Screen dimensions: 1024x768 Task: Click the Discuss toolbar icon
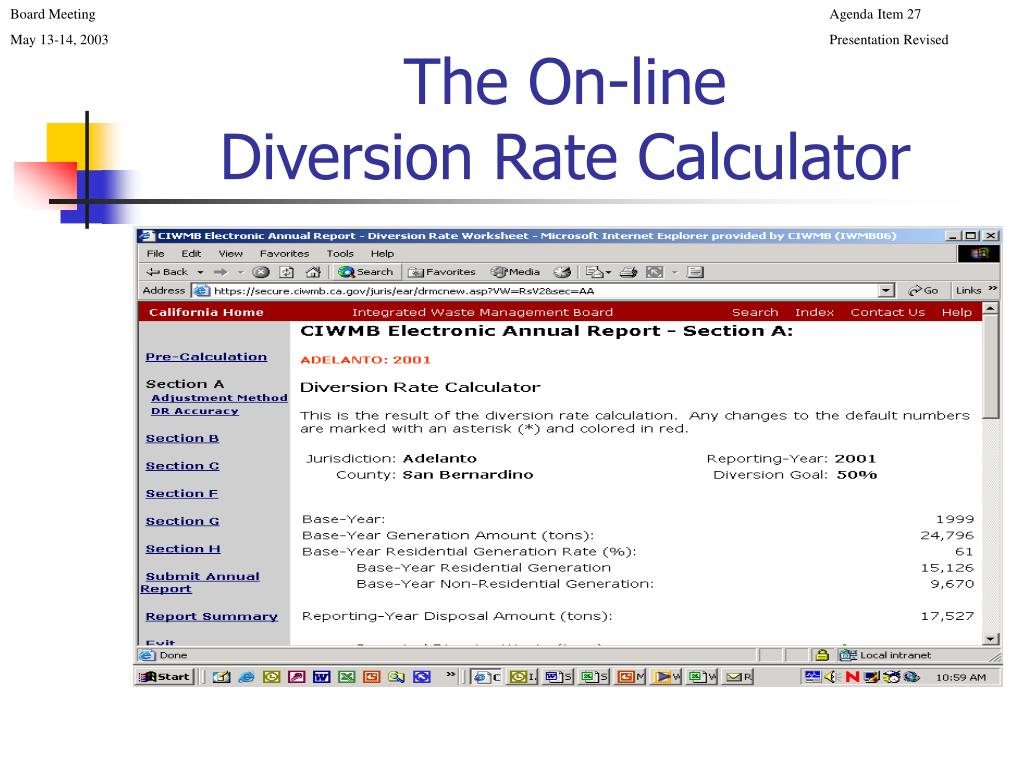coord(696,272)
